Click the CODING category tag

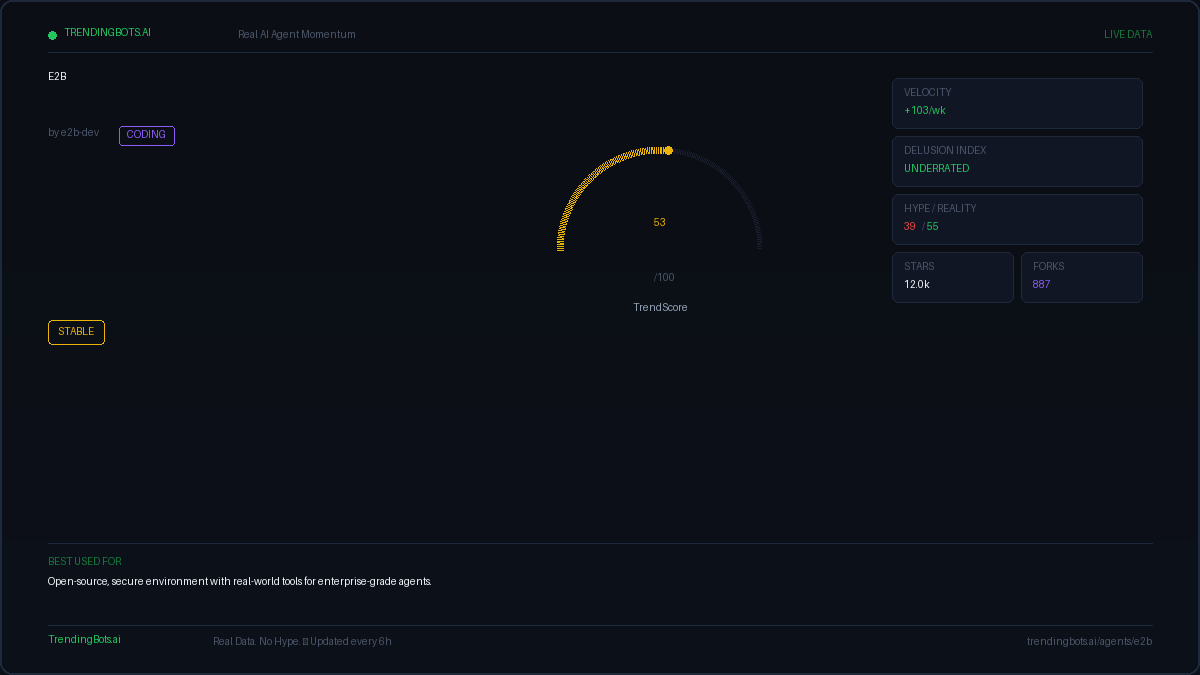click(x=147, y=135)
